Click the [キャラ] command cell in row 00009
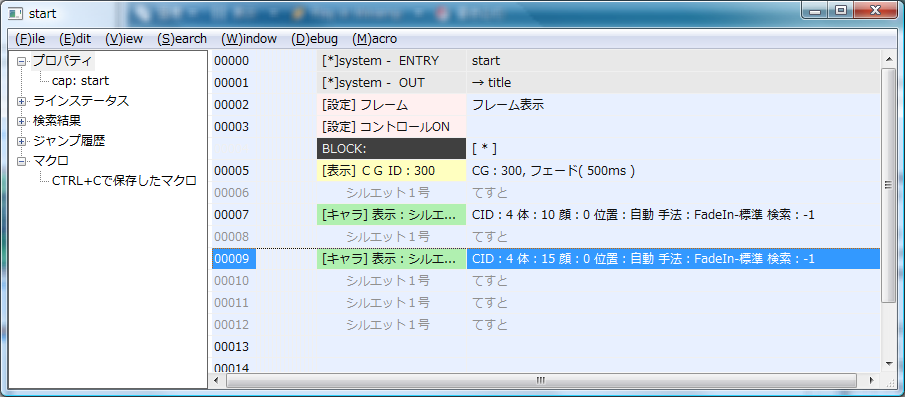Screen dimensions: 905x397 [x=391, y=259]
